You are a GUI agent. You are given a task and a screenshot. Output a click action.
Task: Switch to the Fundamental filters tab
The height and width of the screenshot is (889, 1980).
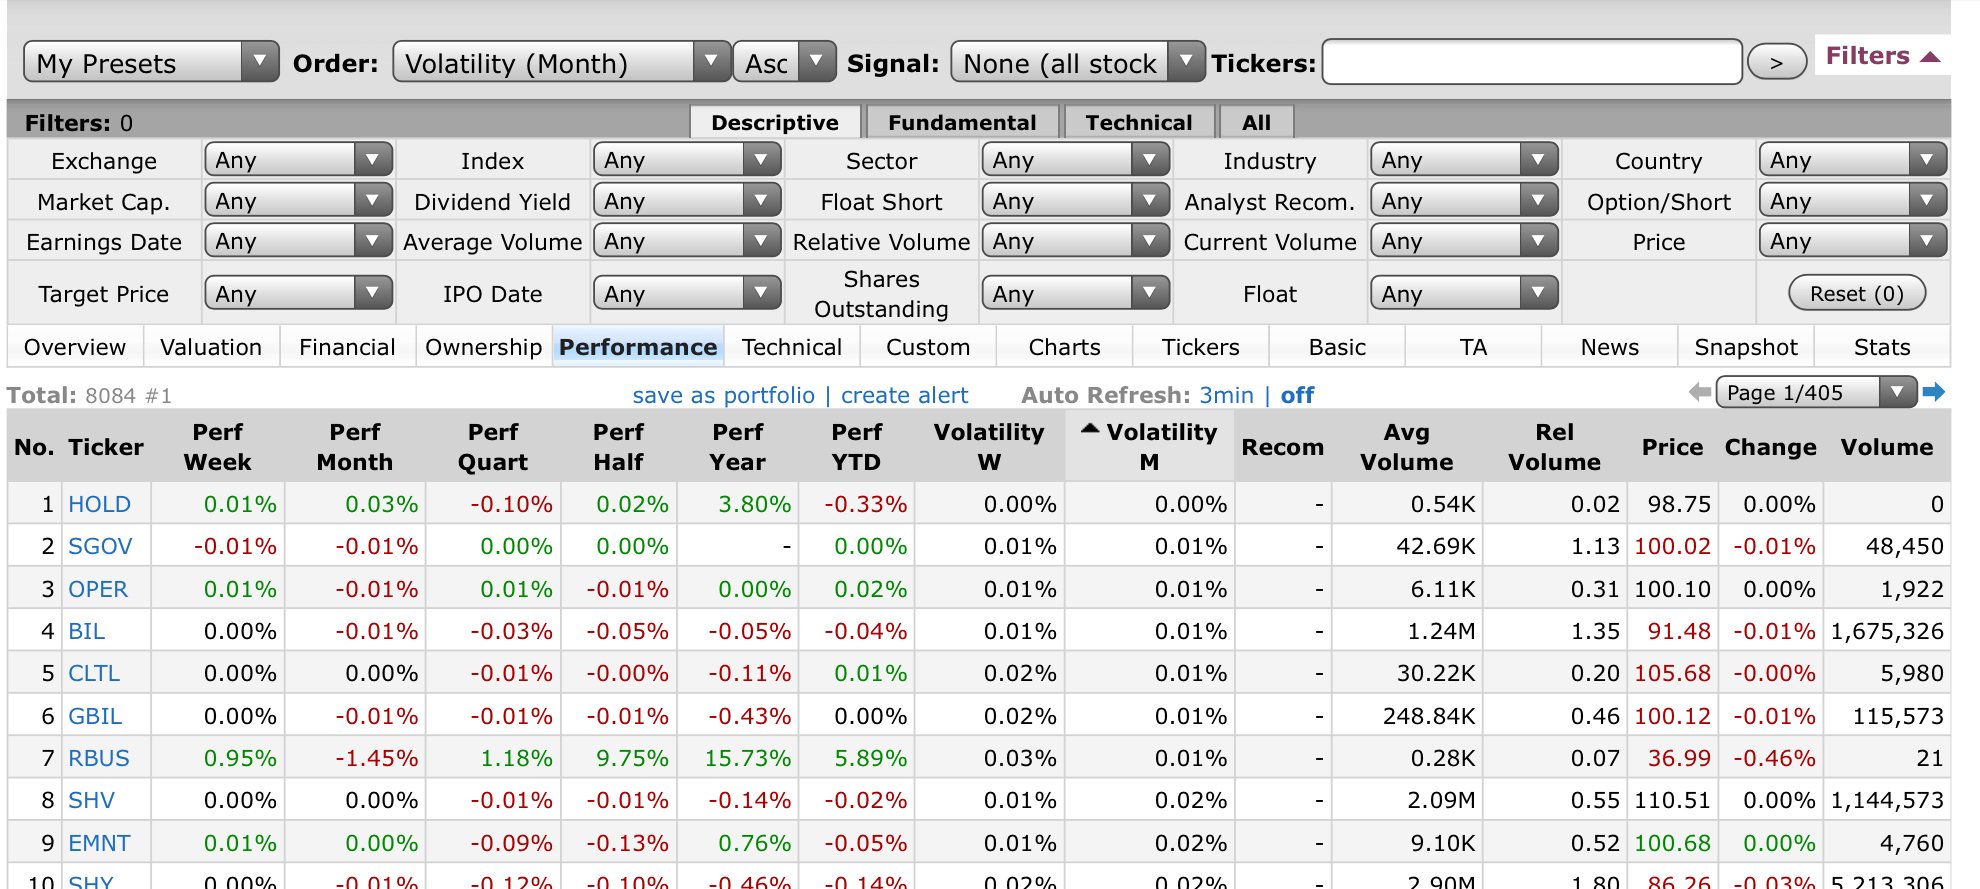pyautogui.click(x=961, y=122)
